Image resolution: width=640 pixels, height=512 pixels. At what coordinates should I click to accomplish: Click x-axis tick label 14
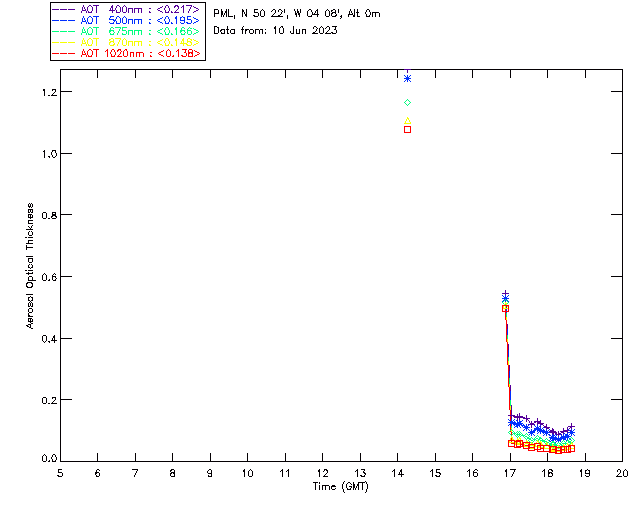398,473
